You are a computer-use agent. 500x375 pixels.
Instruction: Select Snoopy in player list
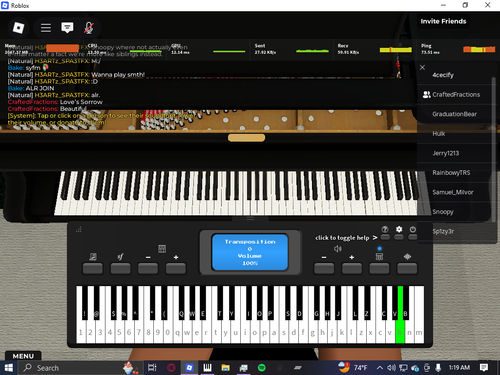(x=454, y=212)
